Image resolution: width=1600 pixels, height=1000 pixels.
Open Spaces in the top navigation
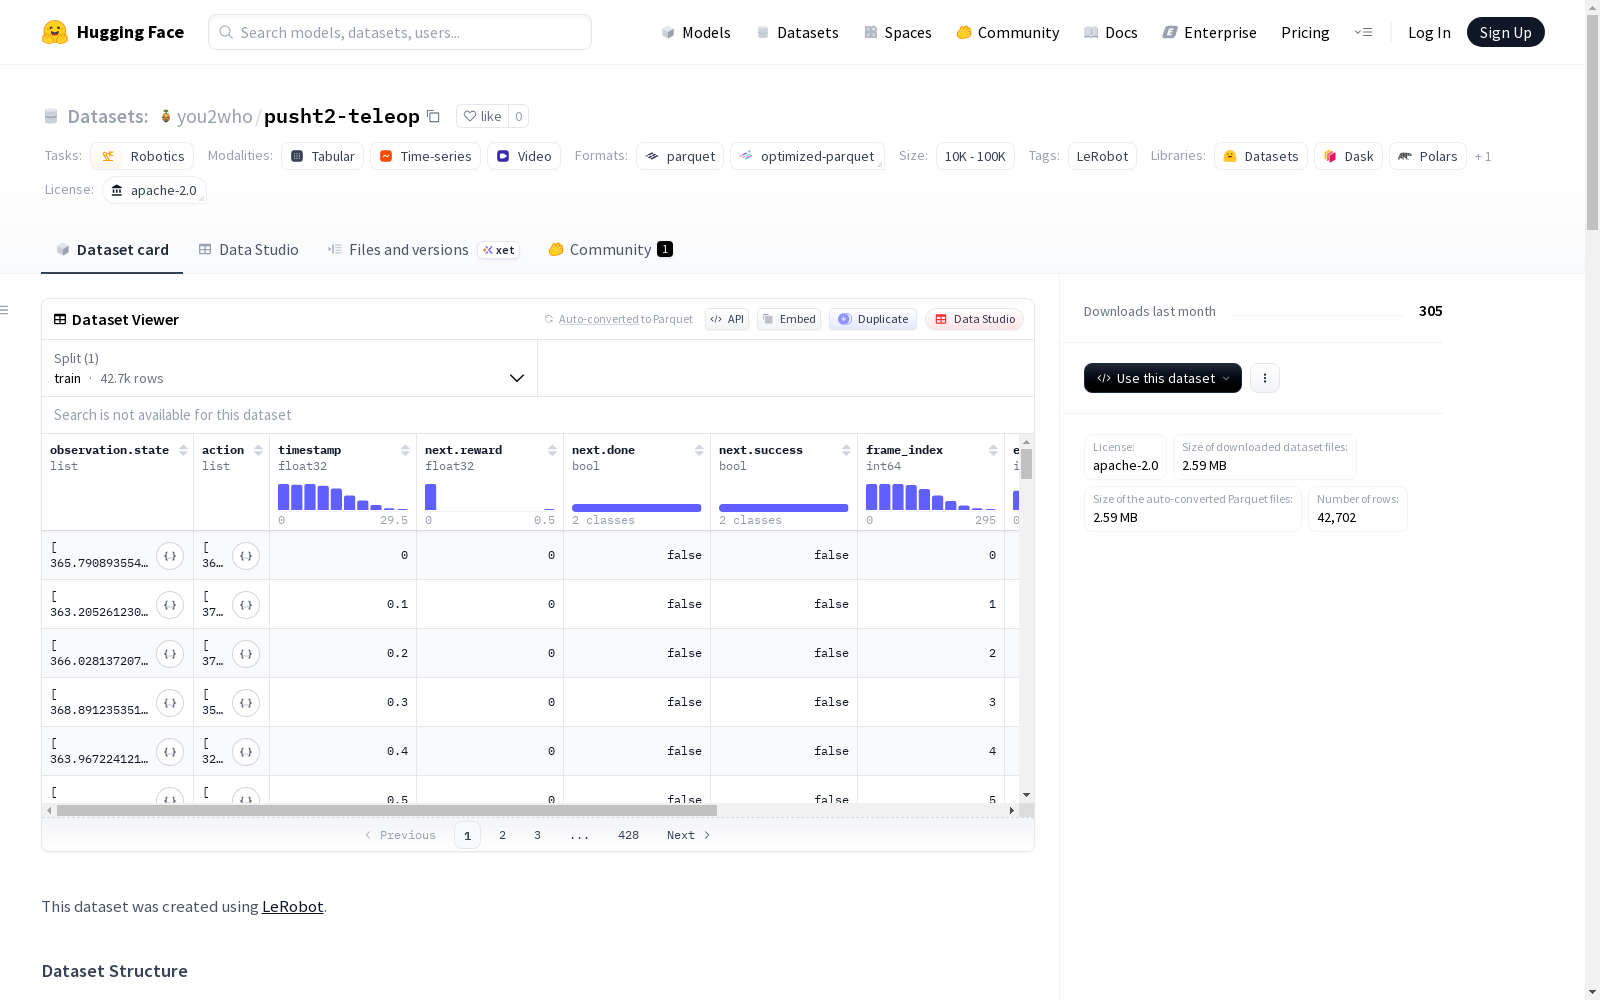point(898,32)
